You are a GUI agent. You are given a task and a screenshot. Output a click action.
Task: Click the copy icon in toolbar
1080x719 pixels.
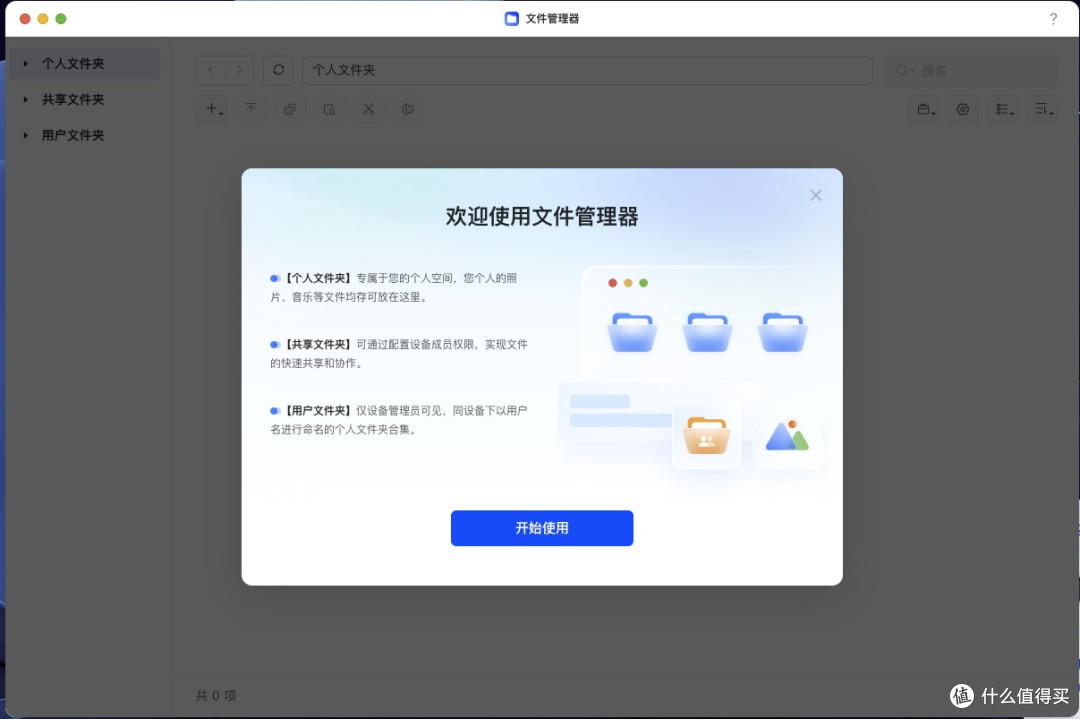[x=290, y=109]
